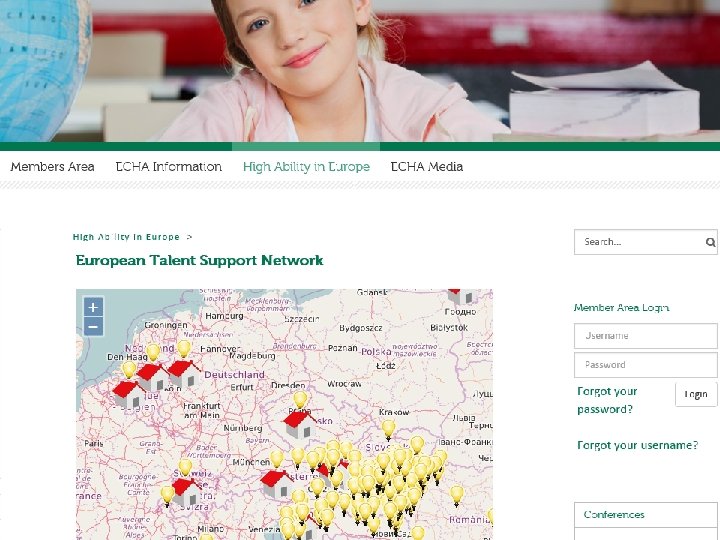This screenshot has width=720, height=540.
Task: Click the lightbulb marker near Krakow
Action: (388, 429)
